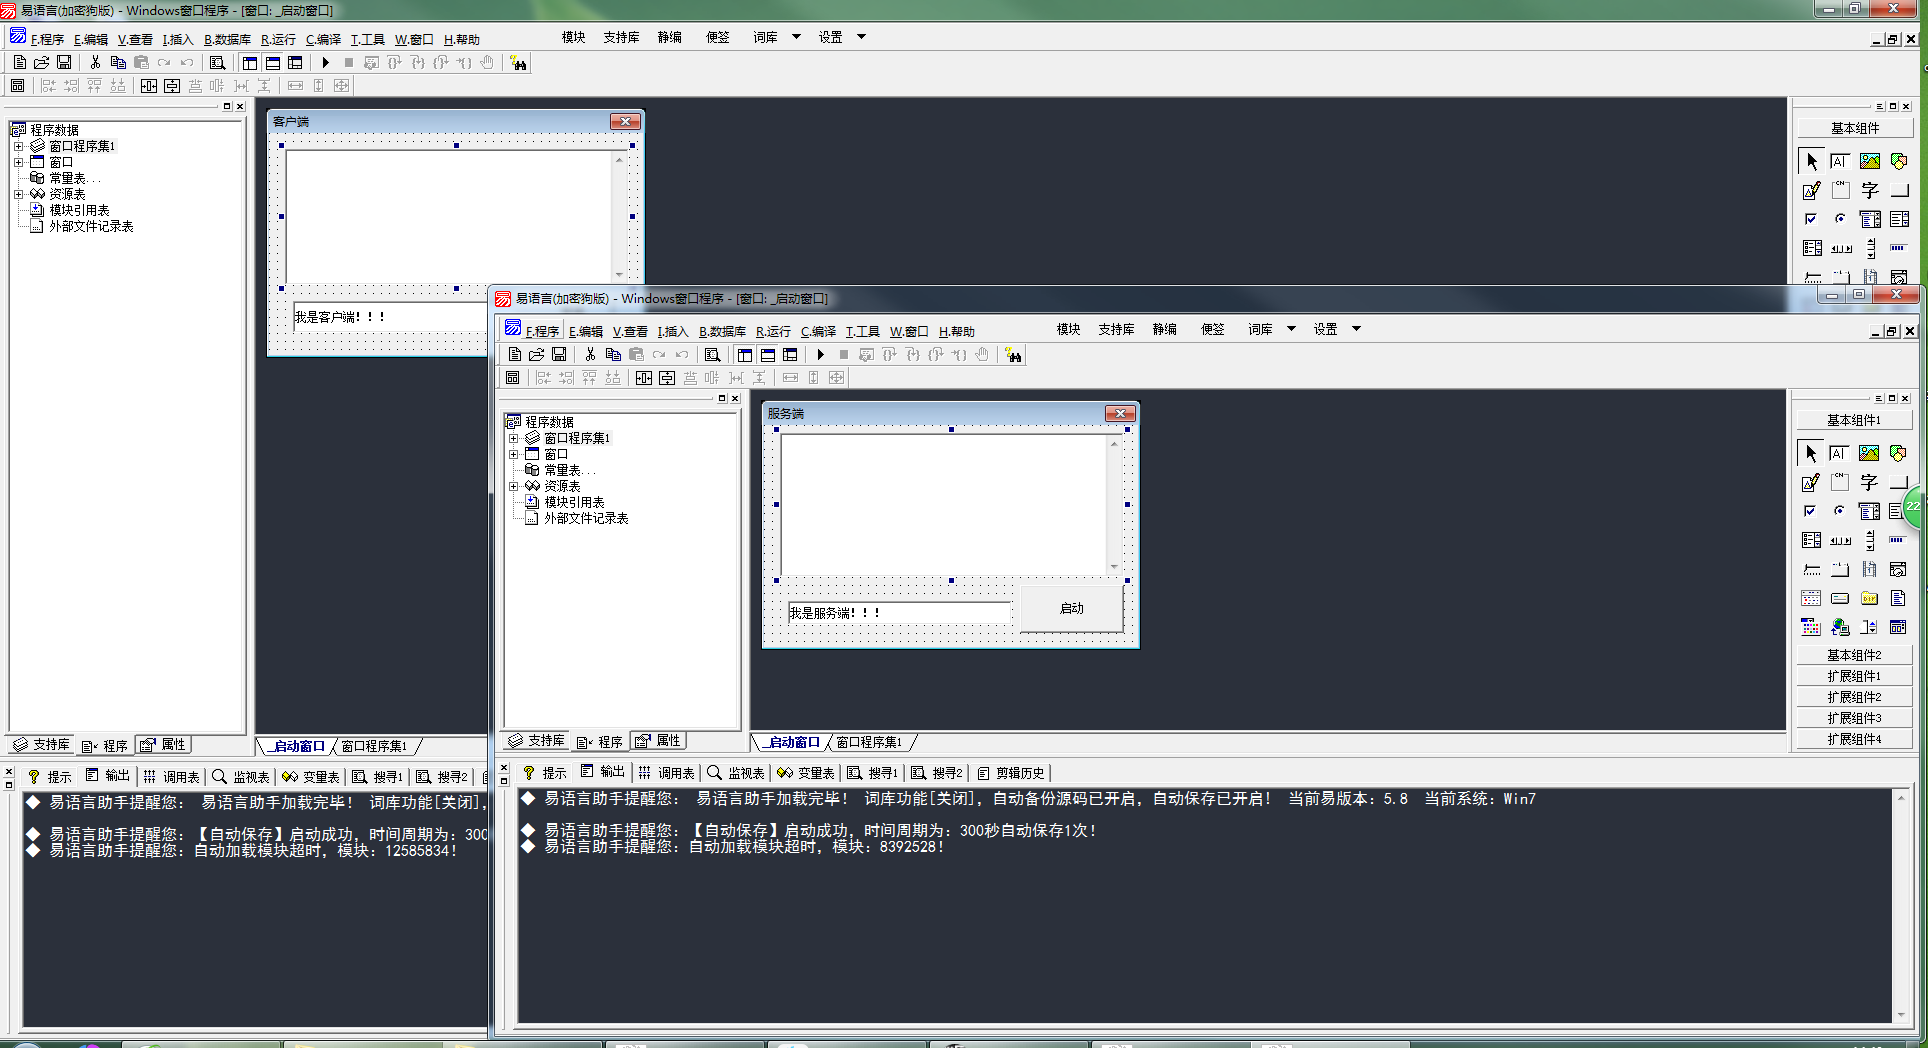
Task: Click the binoculars help-search icon in back window
Action: coord(518,63)
